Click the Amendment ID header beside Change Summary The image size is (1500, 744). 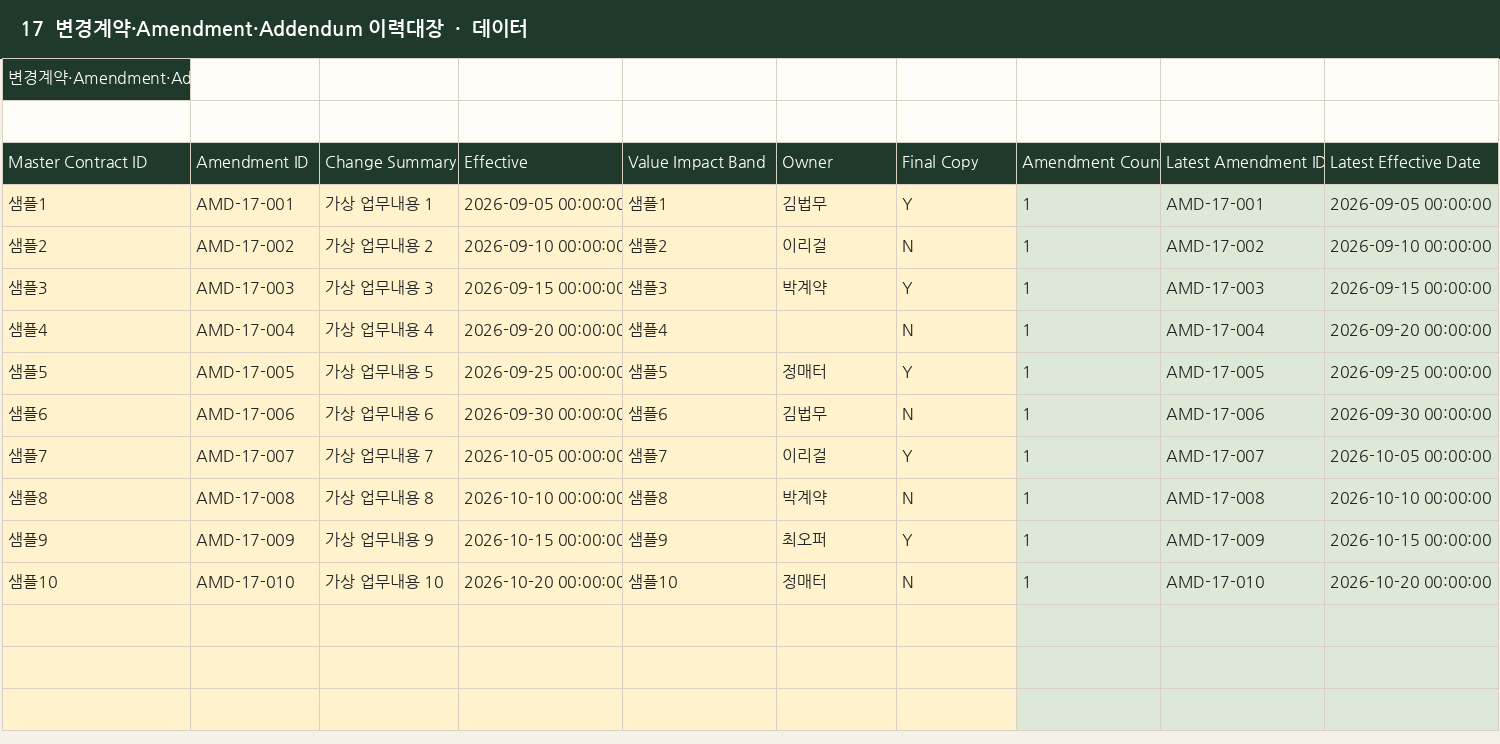pos(255,163)
